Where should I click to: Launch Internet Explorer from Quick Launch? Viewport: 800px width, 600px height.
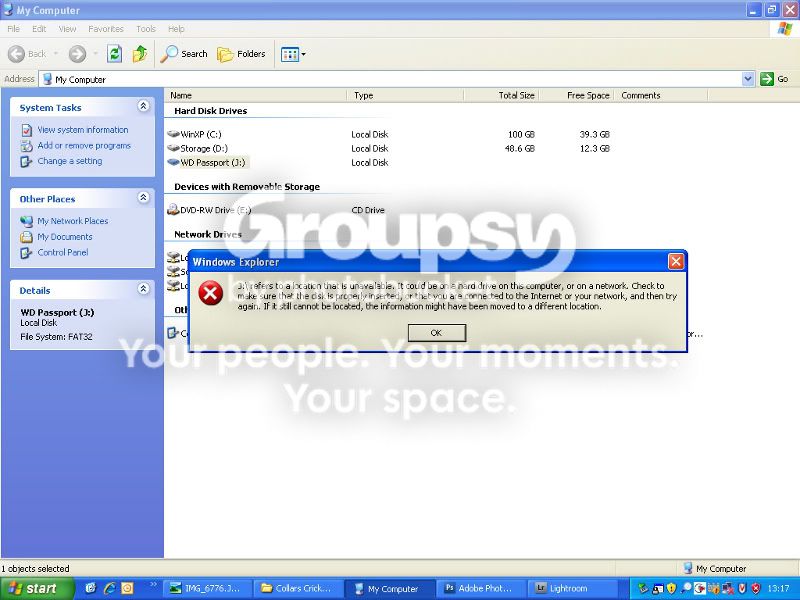point(109,588)
